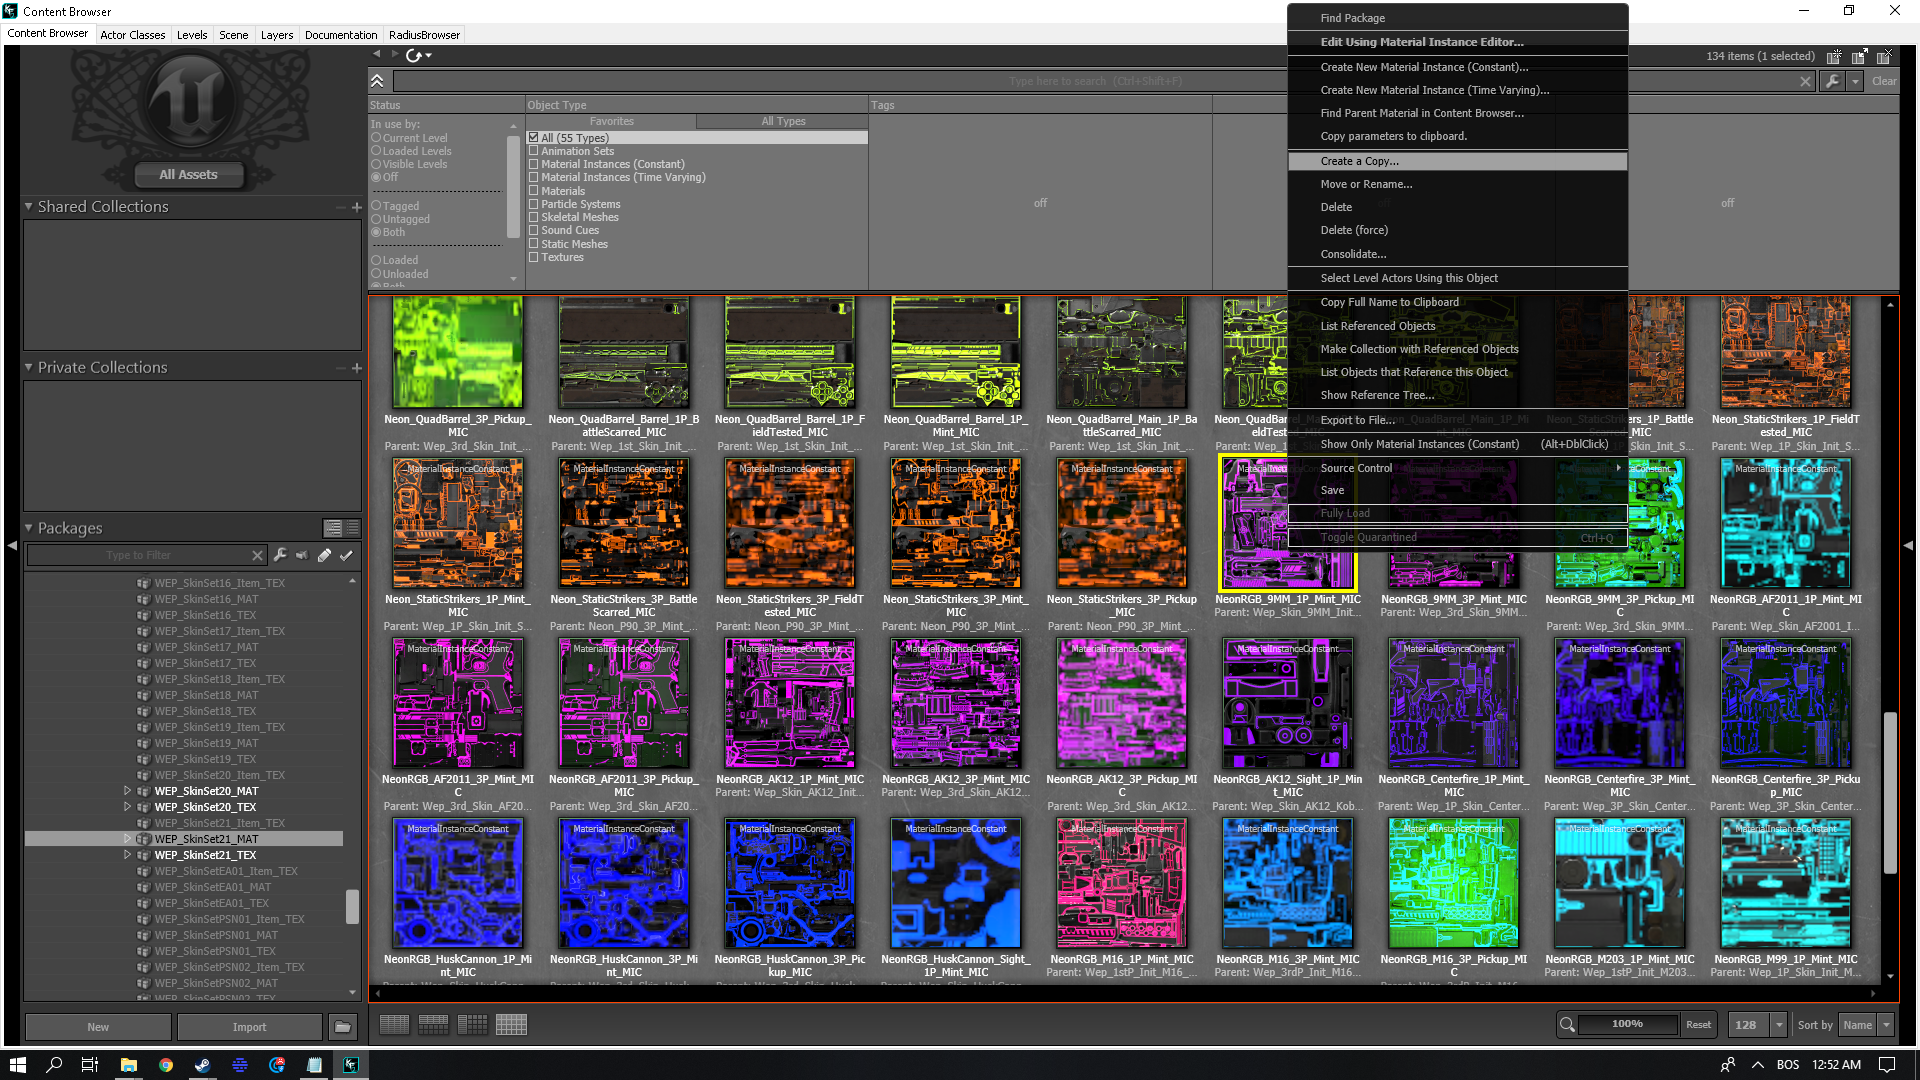This screenshot has height=1080, width=1920.
Task: Select the Loaded Levels radio option
Action: click(377, 151)
